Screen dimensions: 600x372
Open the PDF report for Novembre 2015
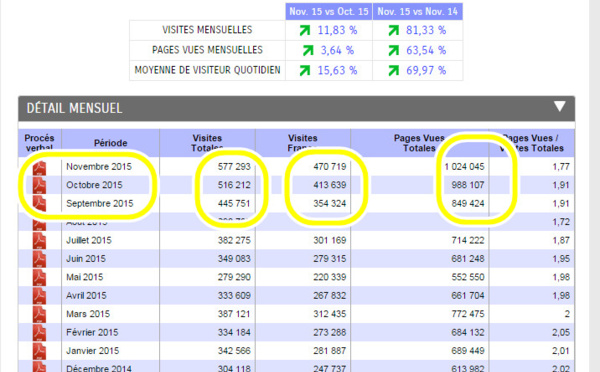point(39,168)
